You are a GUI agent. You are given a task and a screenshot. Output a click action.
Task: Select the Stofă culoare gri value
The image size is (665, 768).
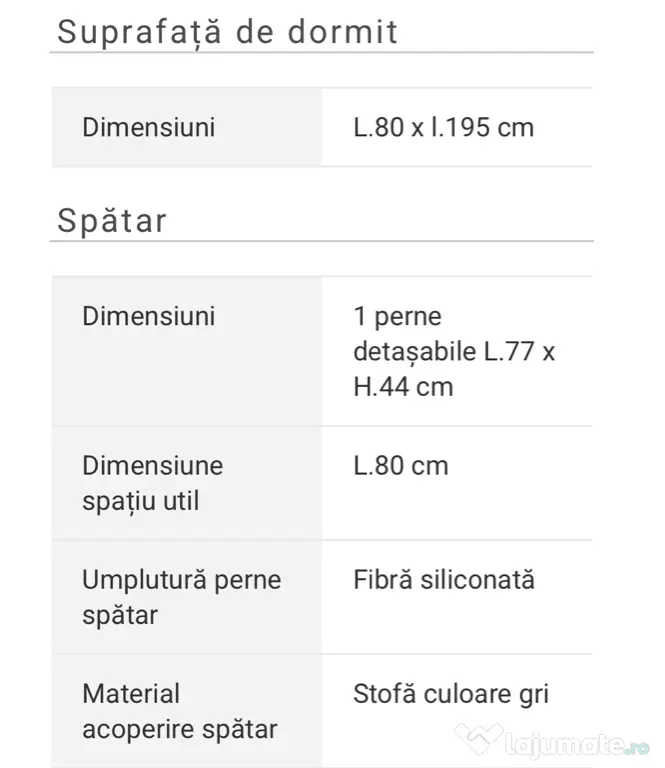pyautogui.click(x=450, y=693)
